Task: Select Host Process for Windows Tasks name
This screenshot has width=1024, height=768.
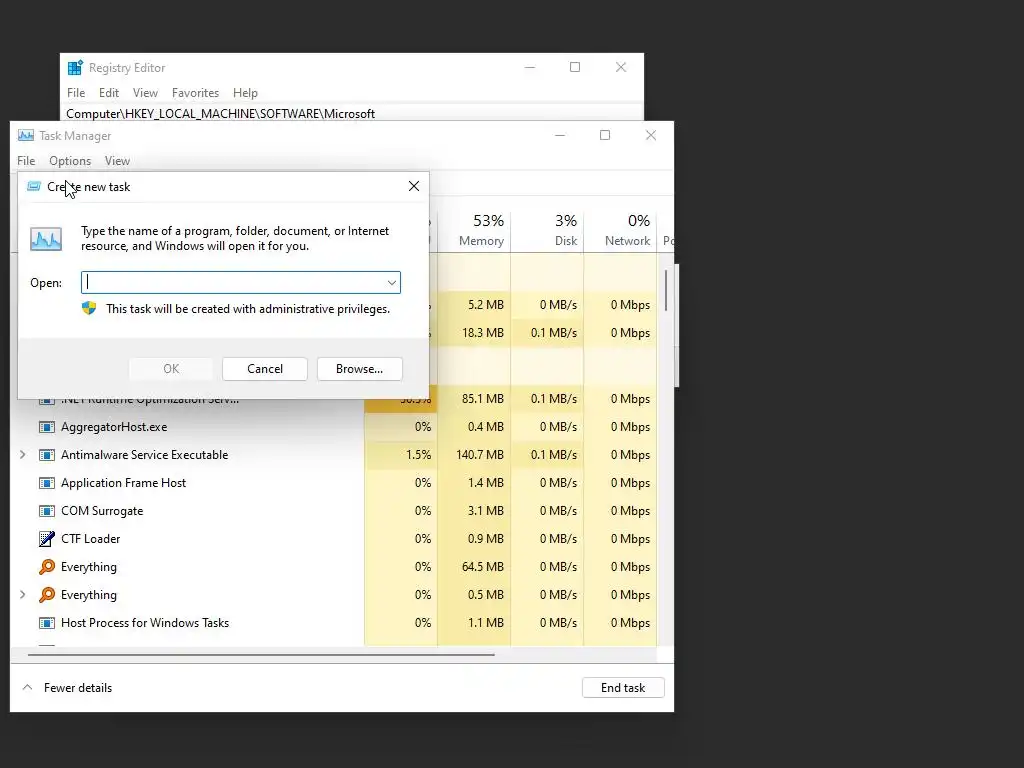Action: [145, 623]
